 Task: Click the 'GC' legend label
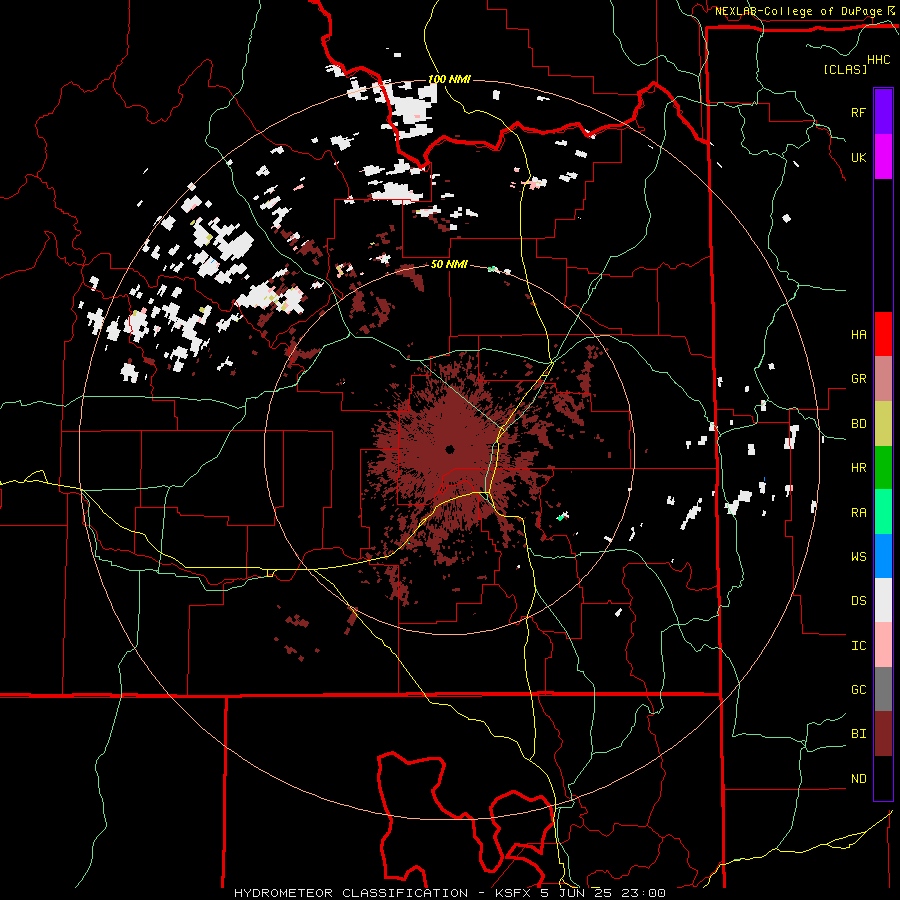click(x=858, y=690)
